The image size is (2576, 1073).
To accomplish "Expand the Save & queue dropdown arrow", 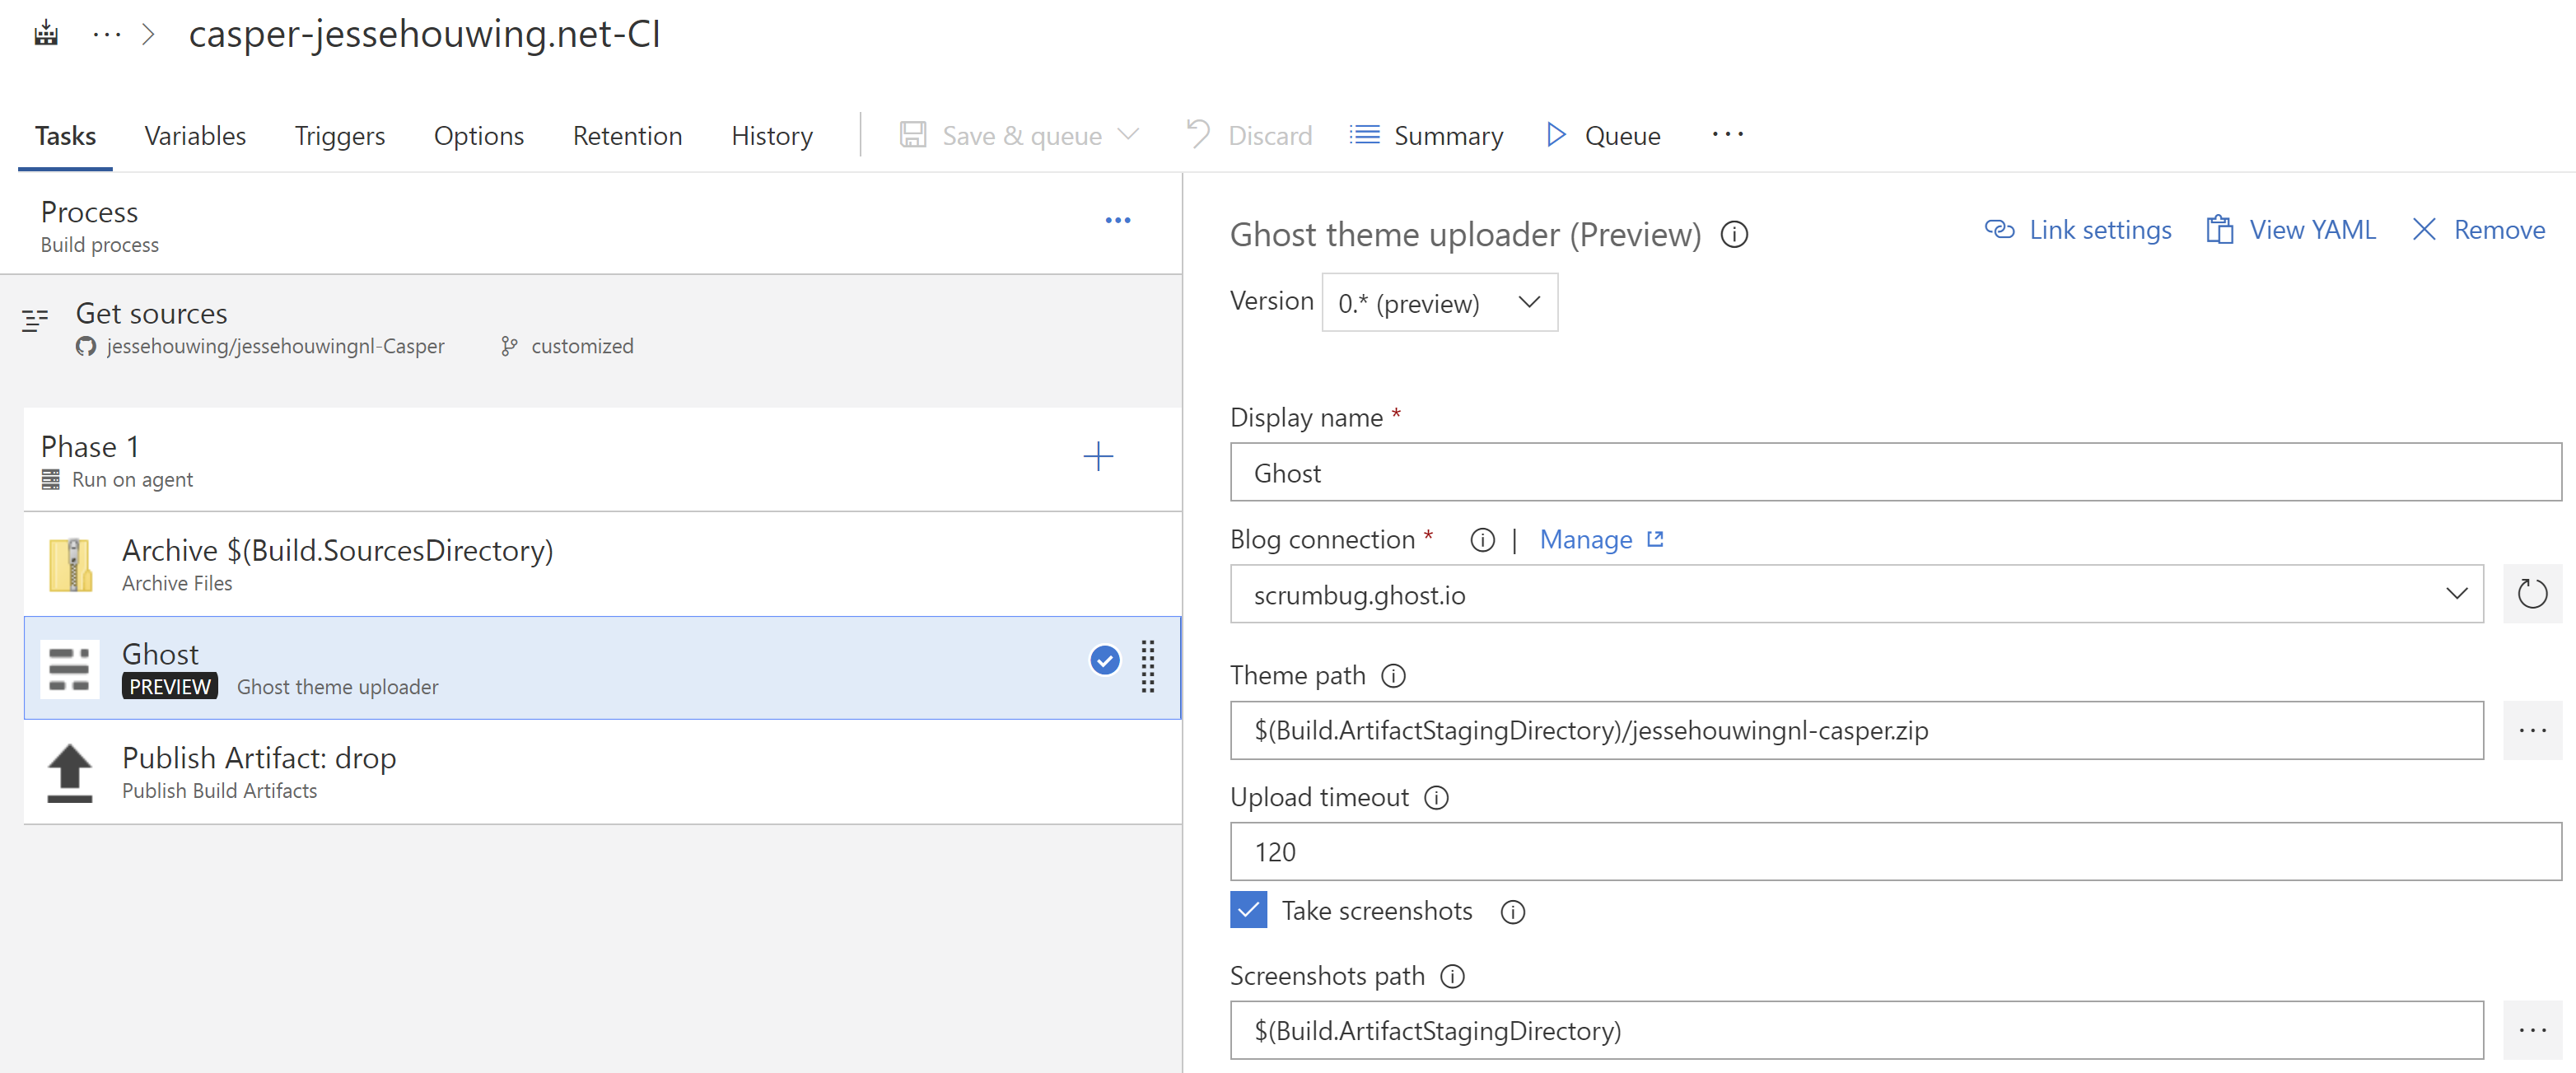I will tap(1128, 135).
